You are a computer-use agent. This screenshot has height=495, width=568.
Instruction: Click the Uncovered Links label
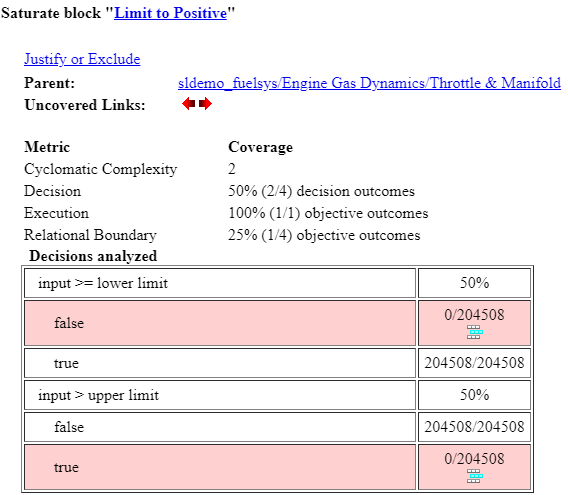(85, 105)
